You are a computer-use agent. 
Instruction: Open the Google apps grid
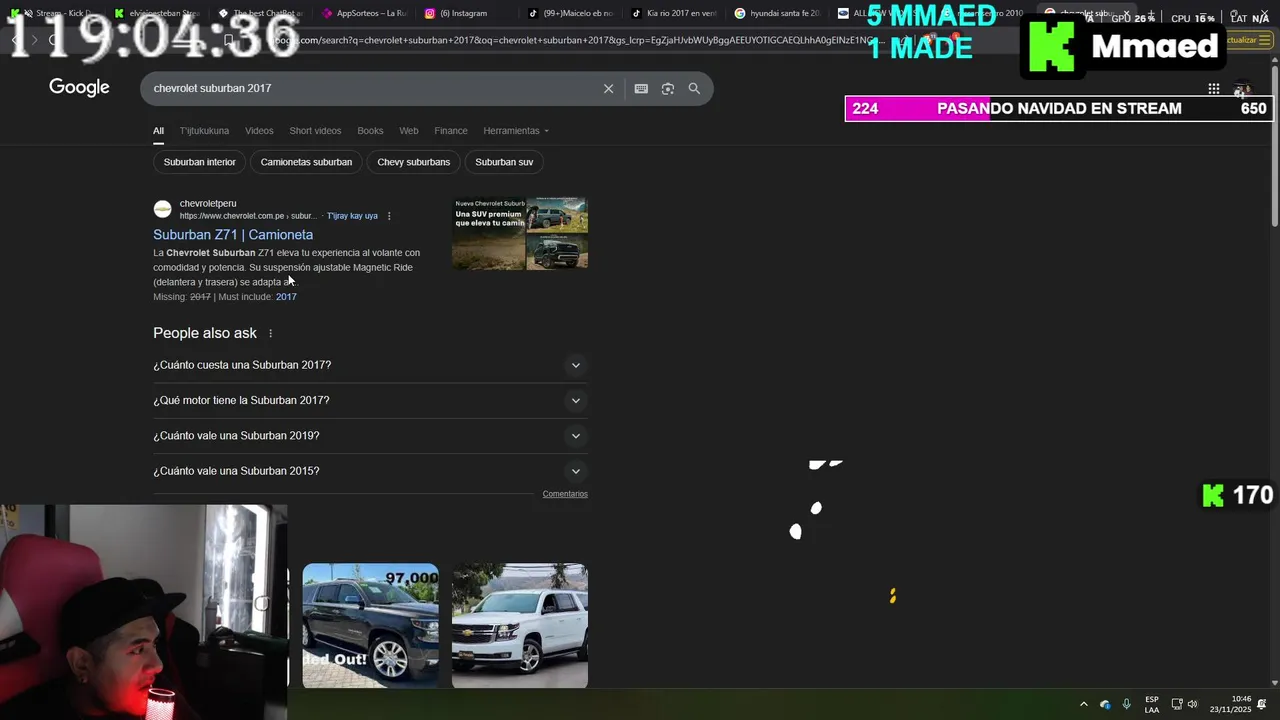tap(1213, 89)
